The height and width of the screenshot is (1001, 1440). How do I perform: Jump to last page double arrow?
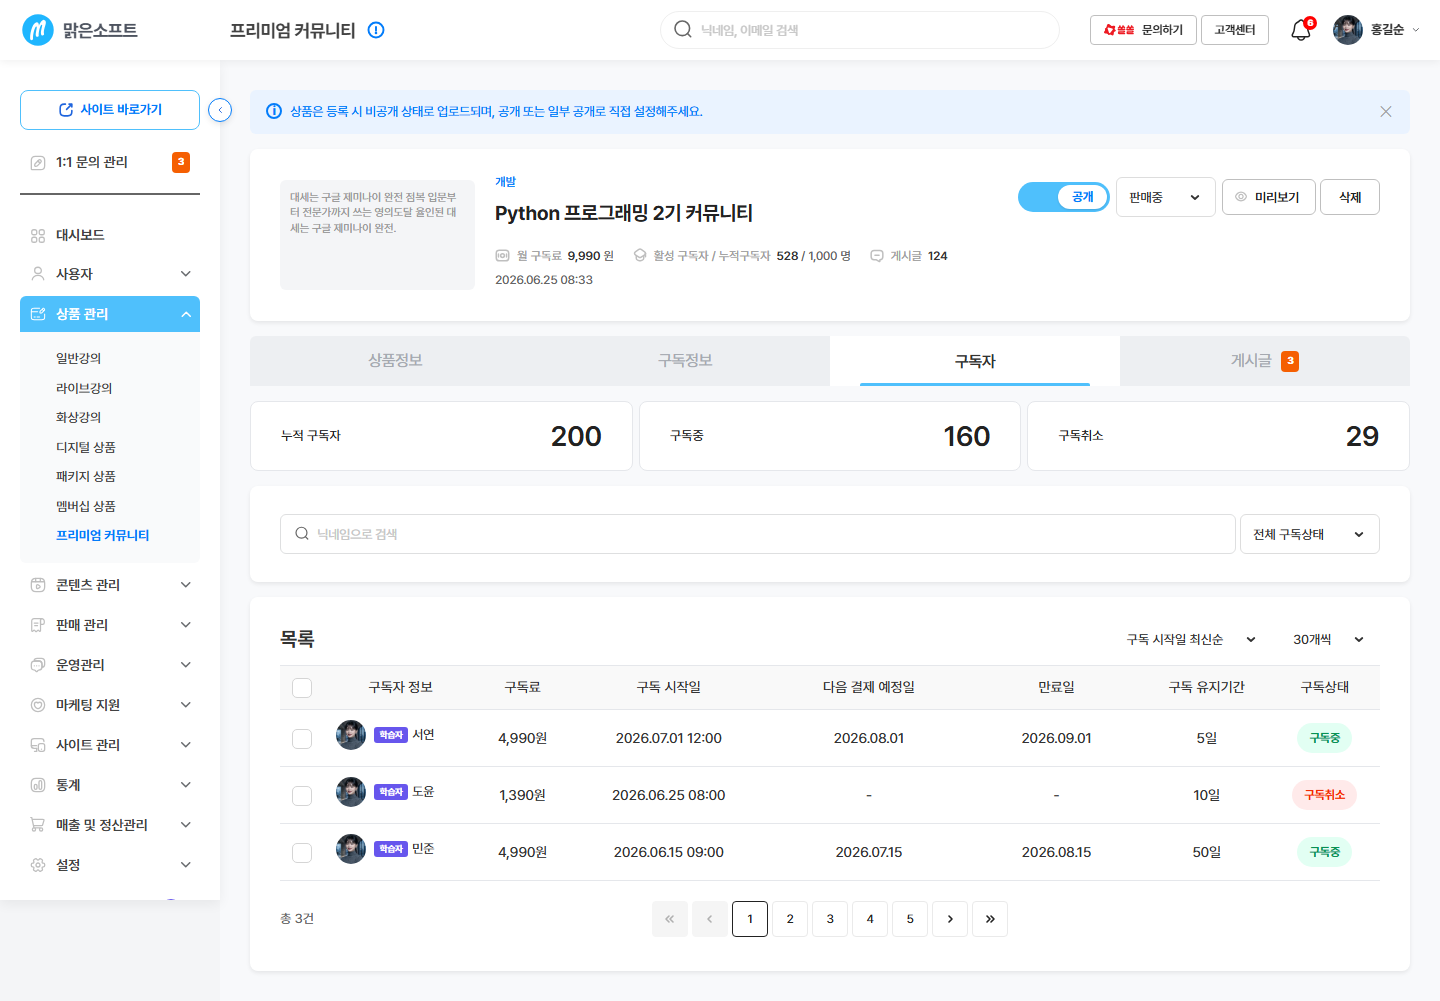coord(990,919)
